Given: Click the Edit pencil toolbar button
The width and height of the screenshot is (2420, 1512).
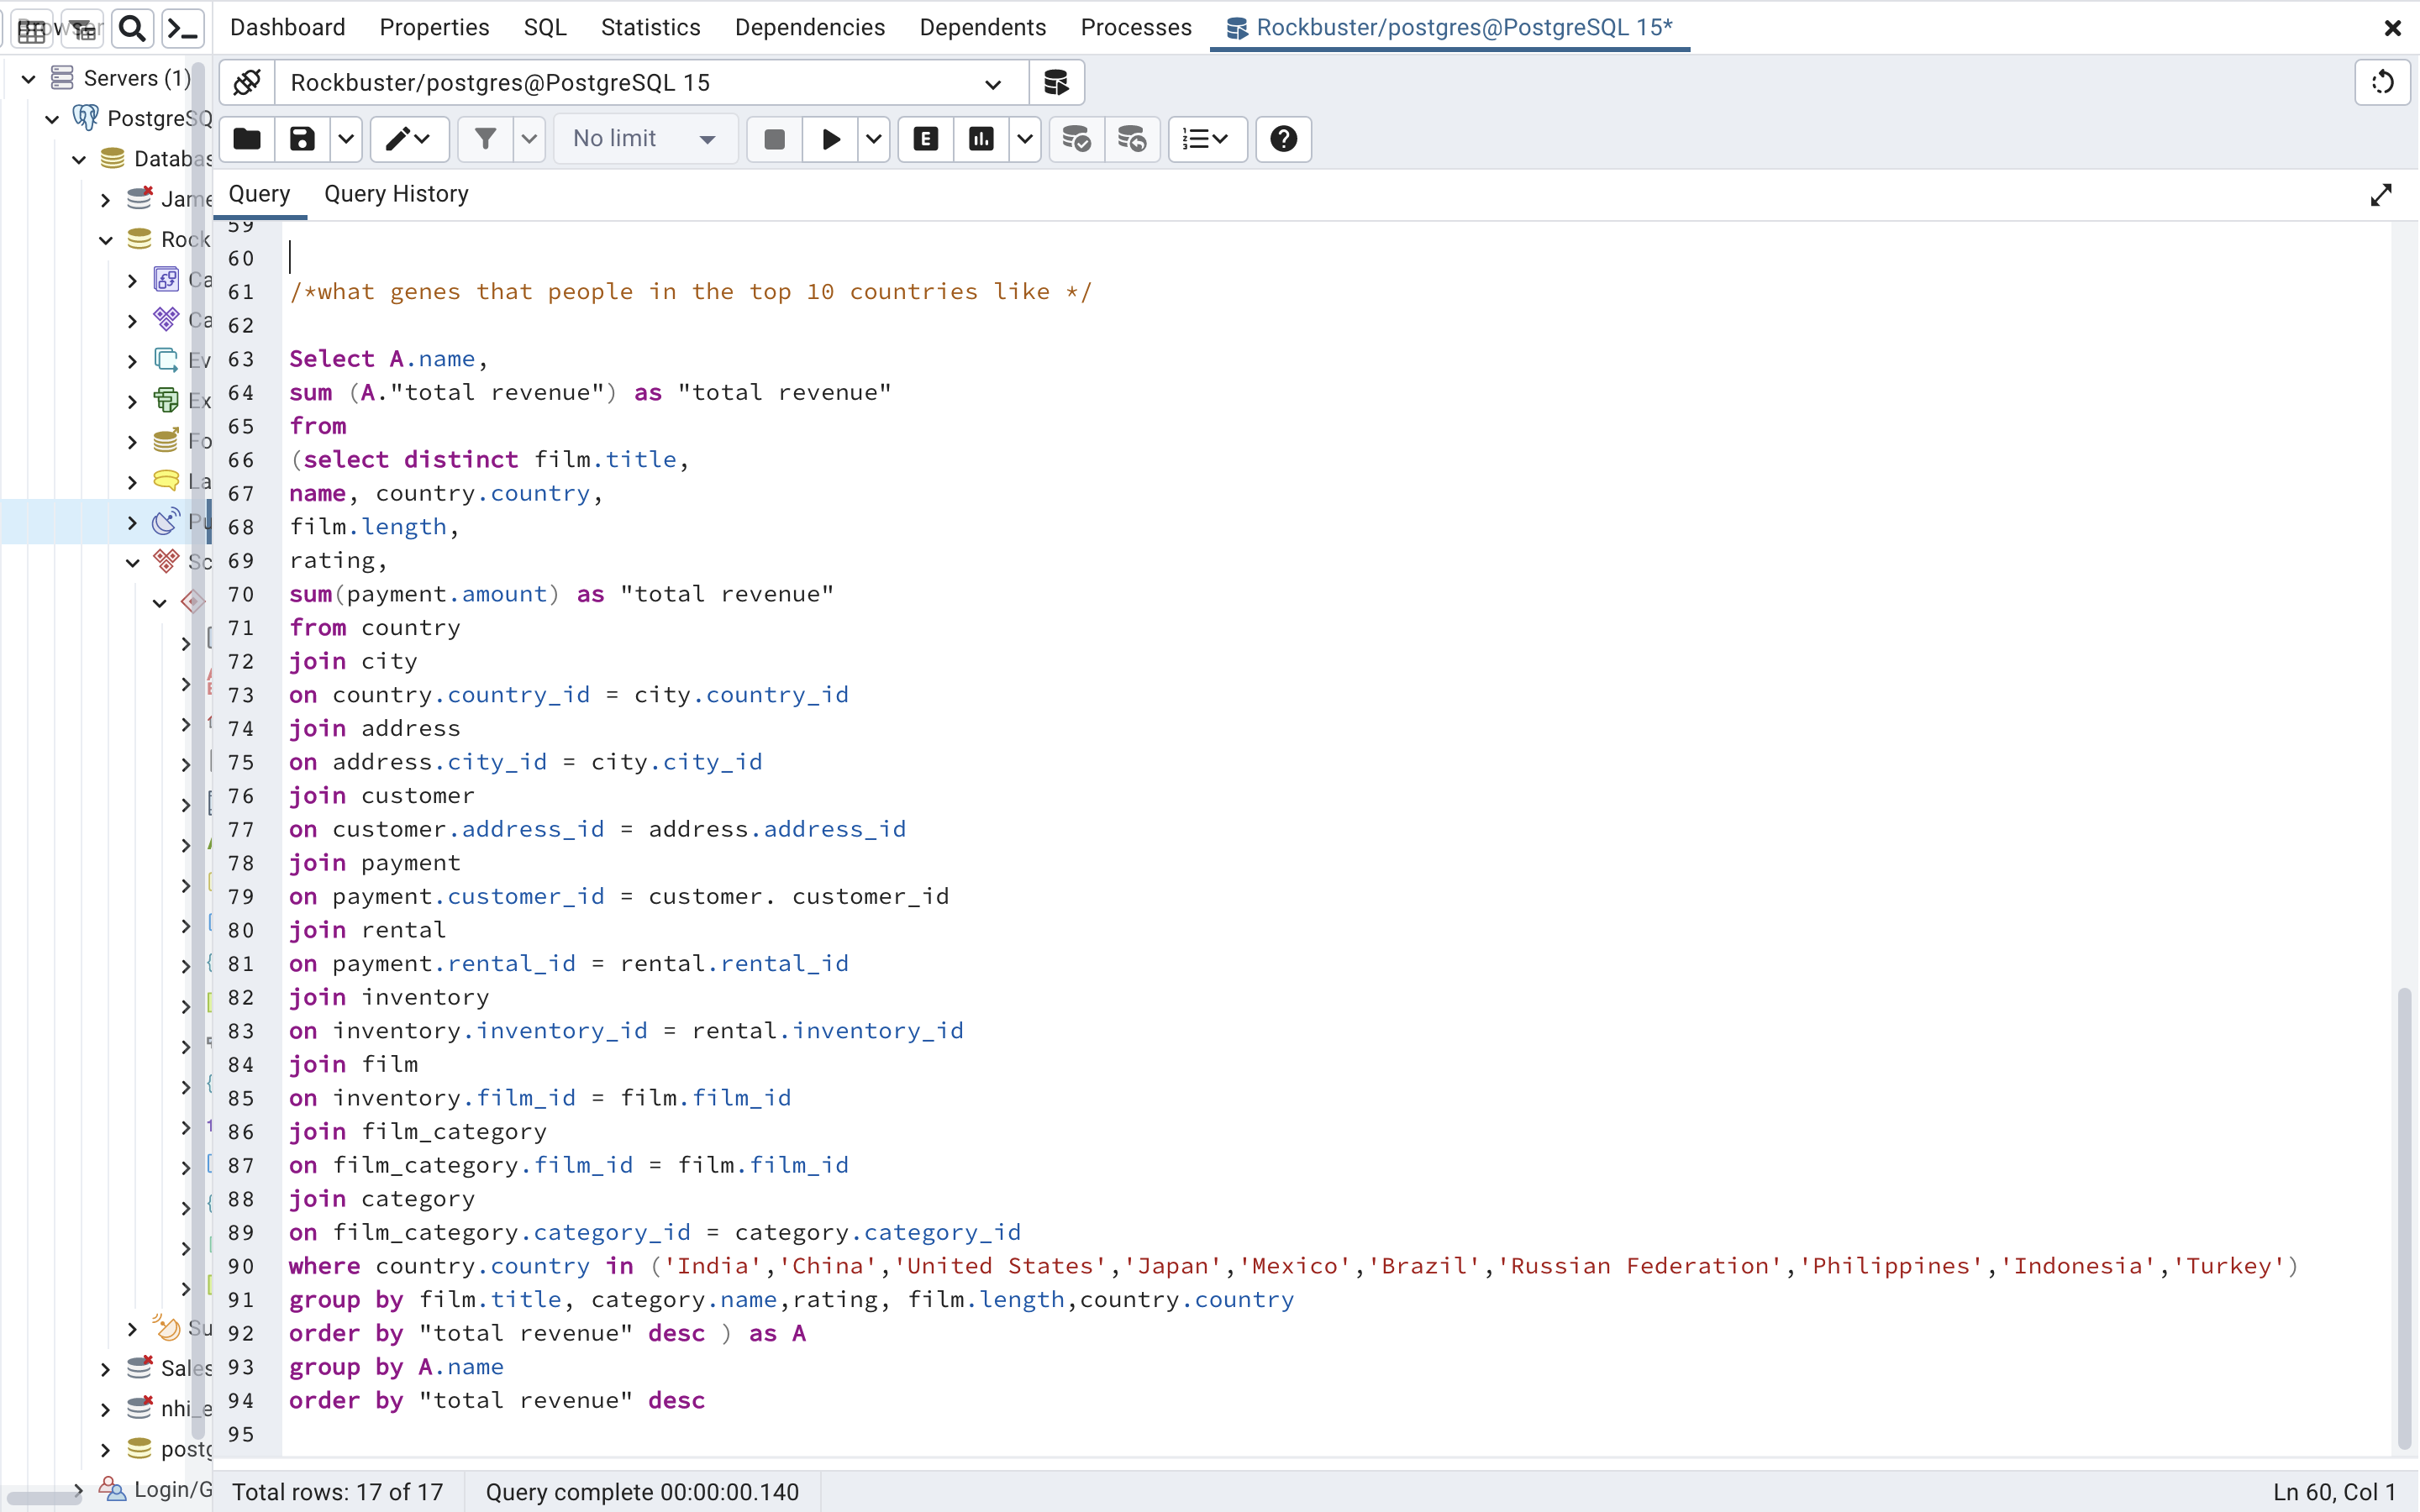Looking at the screenshot, I should pyautogui.click(x=409, y=138).
